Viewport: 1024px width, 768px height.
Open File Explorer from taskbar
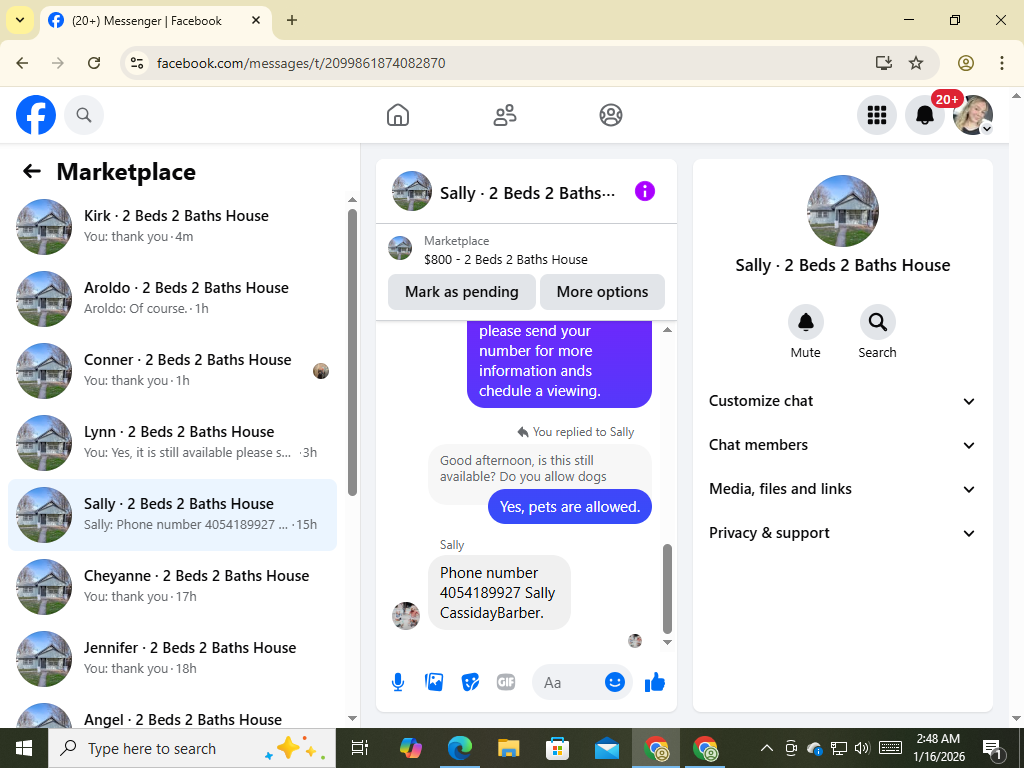(x=508, y=748)
